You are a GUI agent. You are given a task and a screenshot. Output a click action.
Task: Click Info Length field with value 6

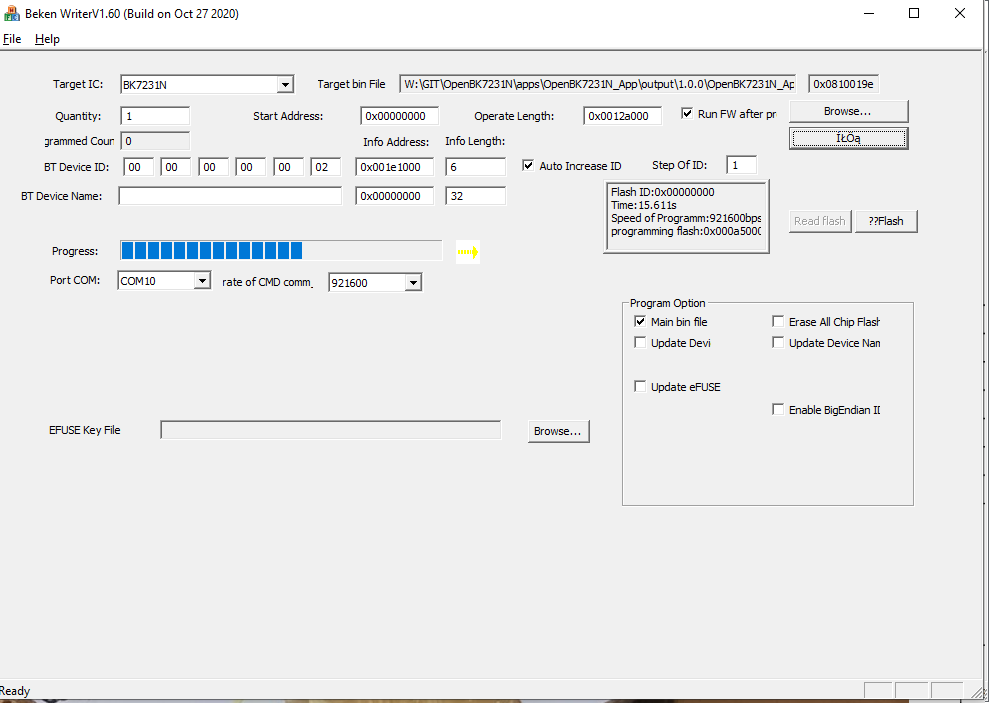click(x=475, y=167)
